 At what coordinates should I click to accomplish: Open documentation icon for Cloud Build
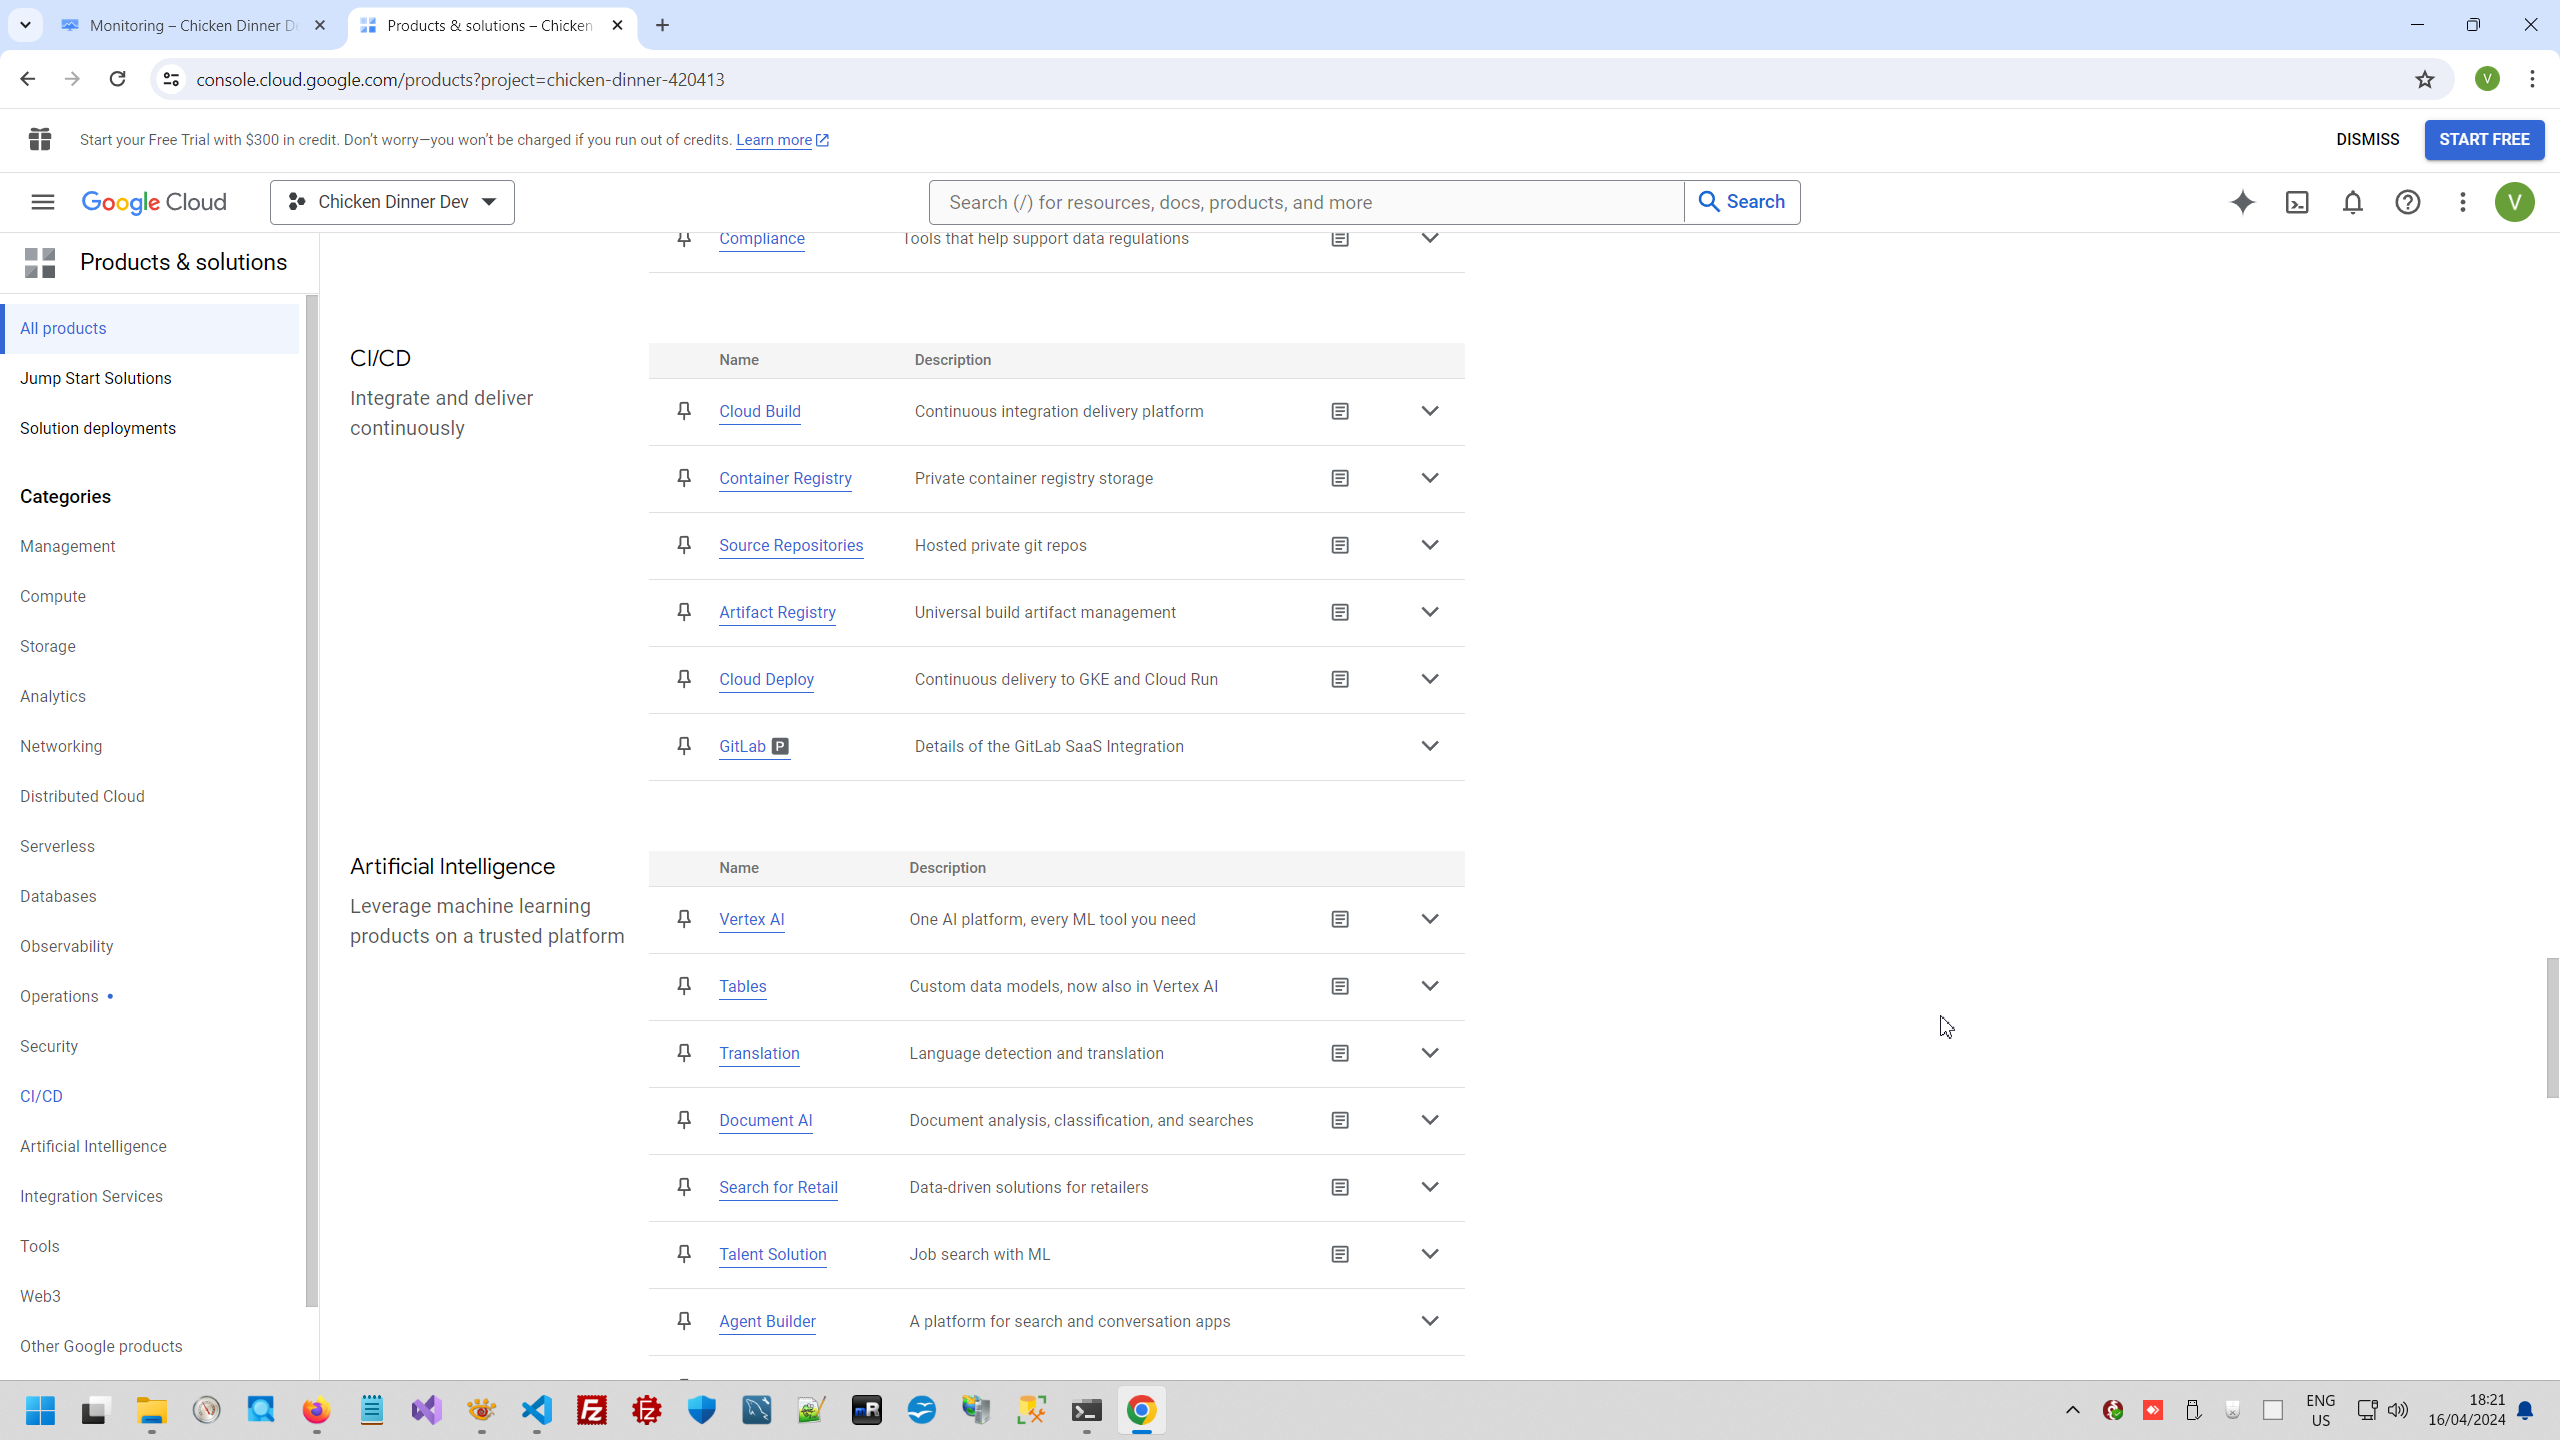pyautogui.click(x=1340, y=411)
